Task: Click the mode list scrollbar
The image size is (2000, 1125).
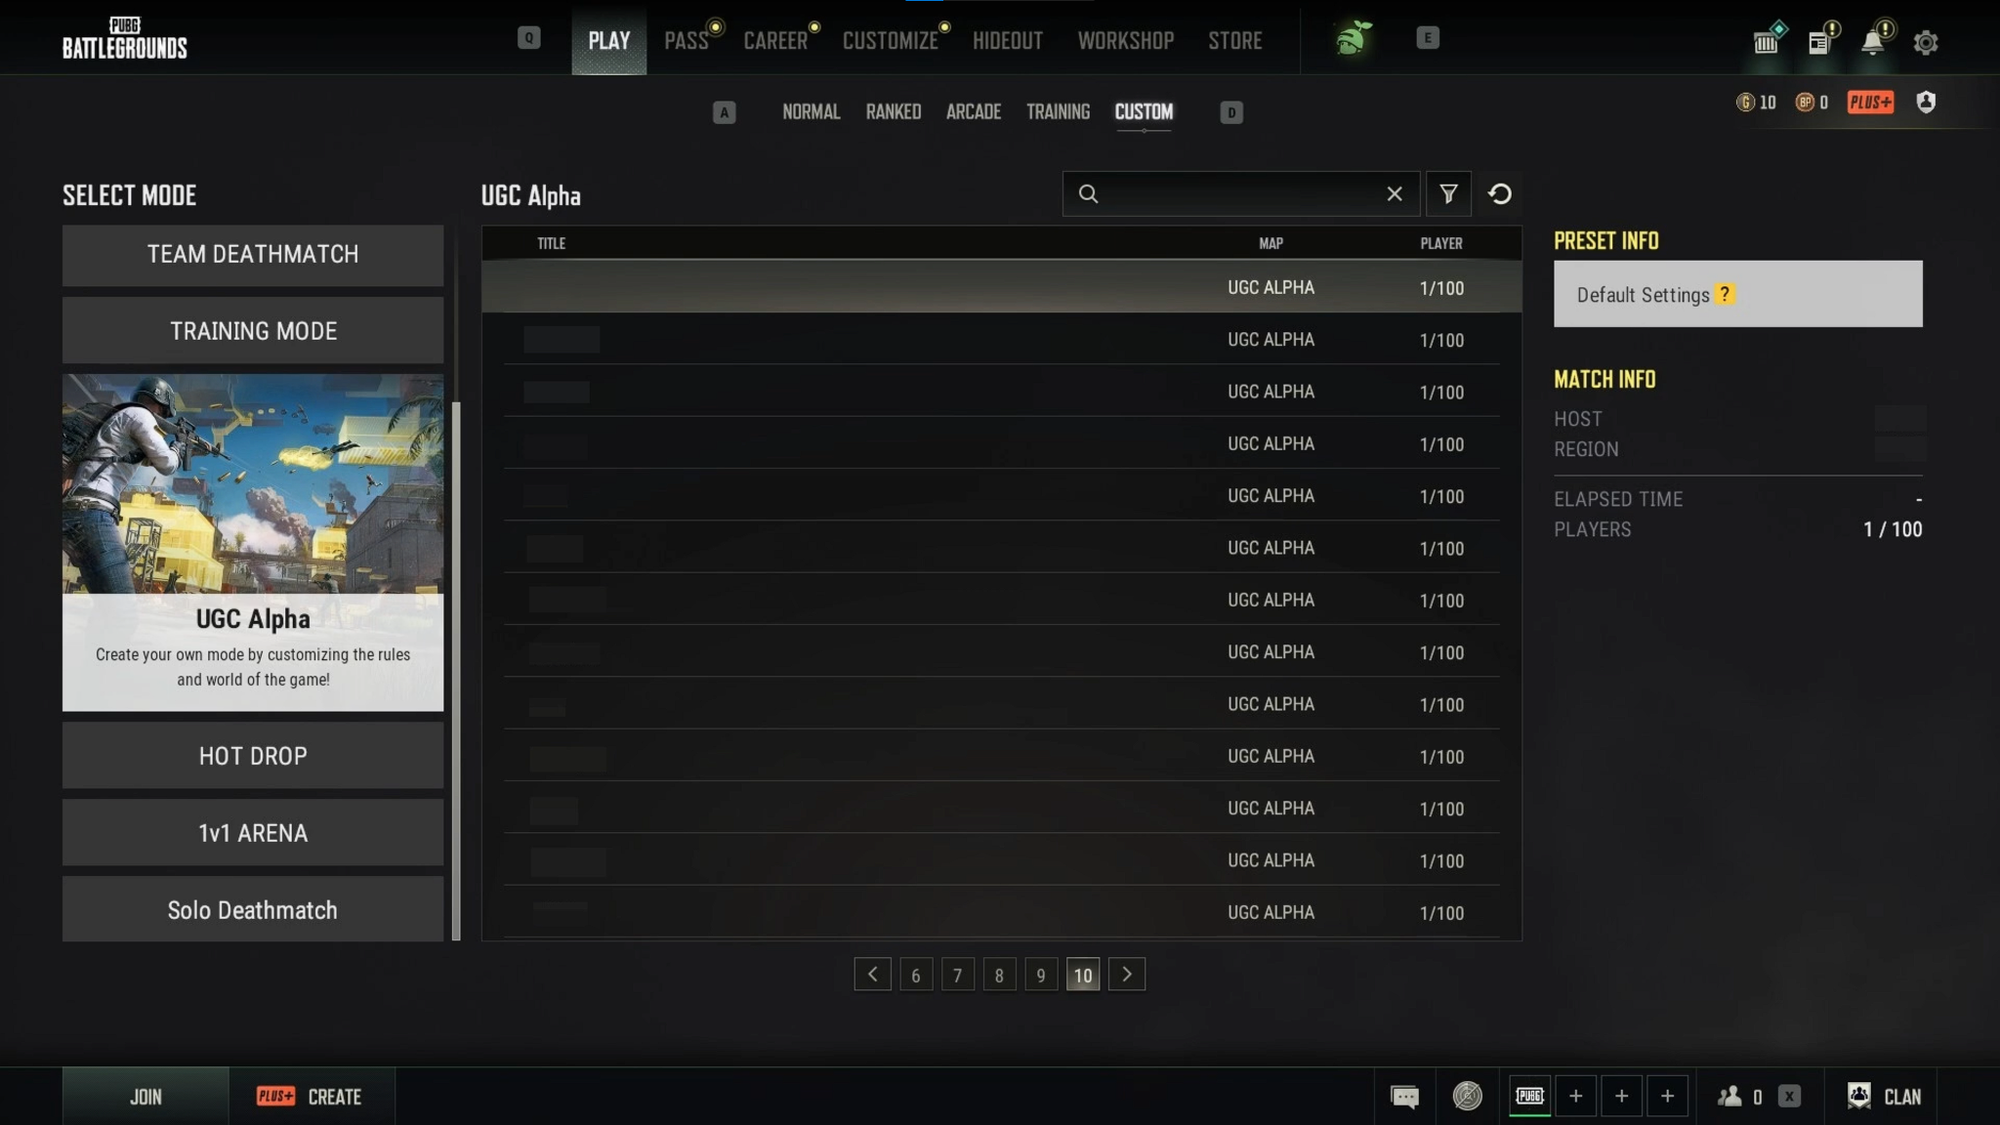Action: pyautogui.click(x=456, y=670)
